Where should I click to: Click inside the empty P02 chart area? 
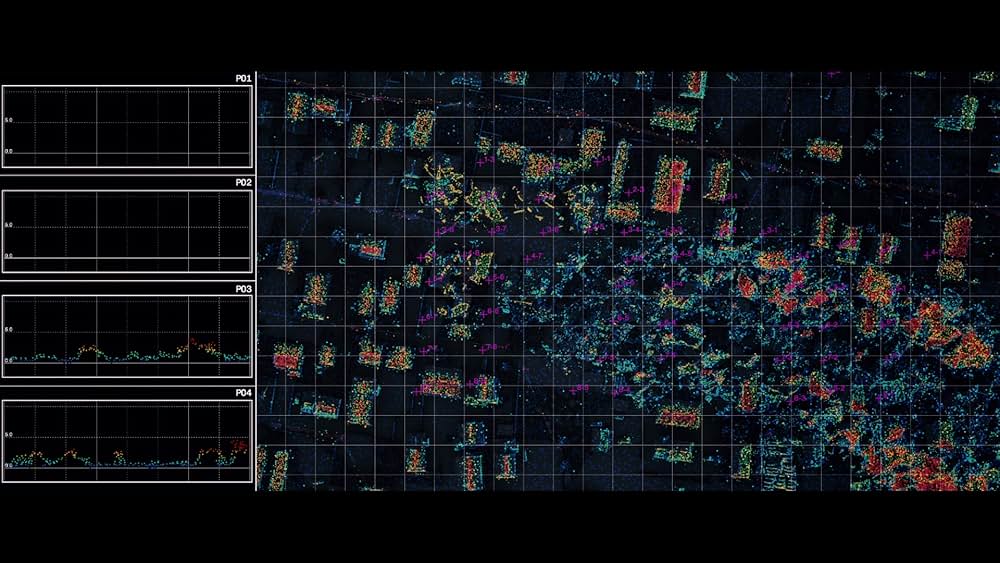[127, 231]
